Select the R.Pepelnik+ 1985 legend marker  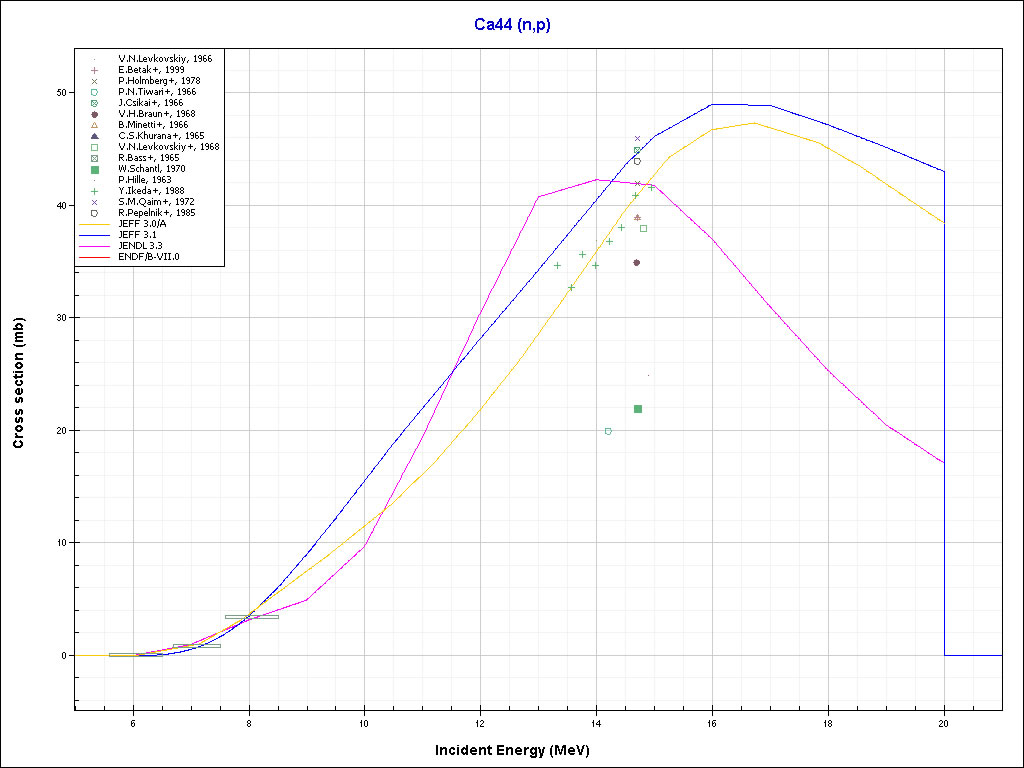coord(93,213)
